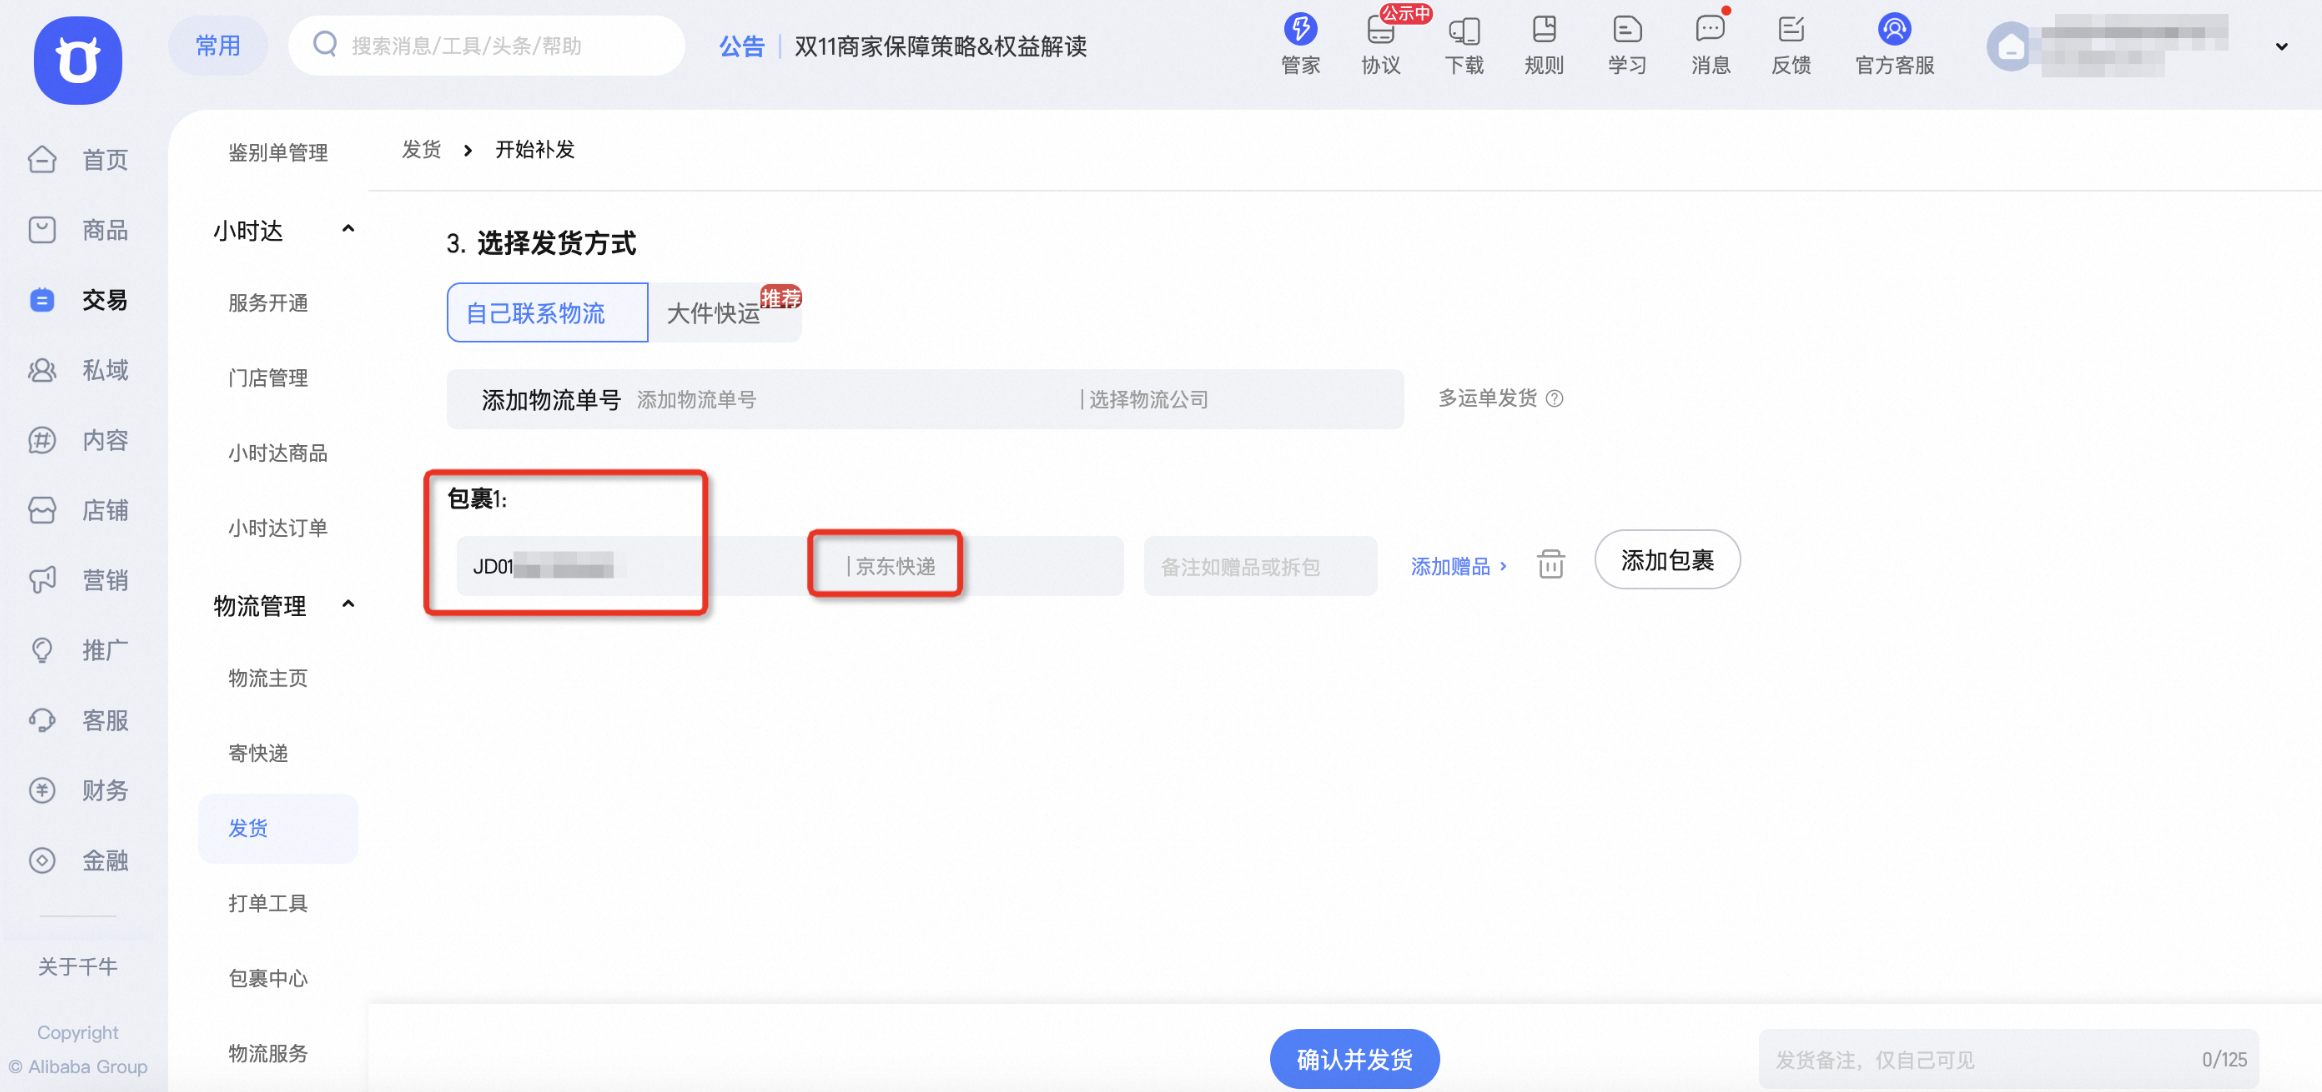Image resolution: width=2322 pixels, height=1092 pixels.
Task: Click the 常用 button
Action: (x=218, y=45)
